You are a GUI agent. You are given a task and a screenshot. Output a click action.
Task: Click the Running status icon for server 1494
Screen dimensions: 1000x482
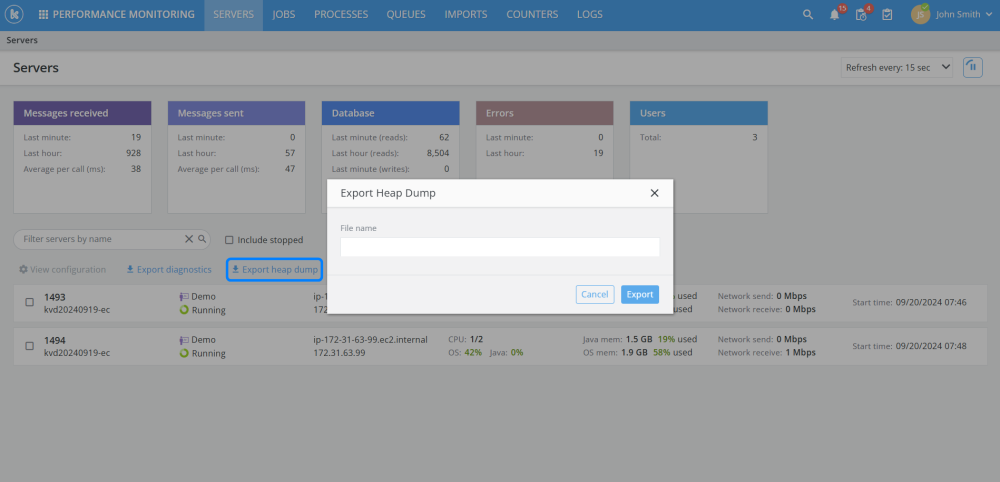[184, 353]
